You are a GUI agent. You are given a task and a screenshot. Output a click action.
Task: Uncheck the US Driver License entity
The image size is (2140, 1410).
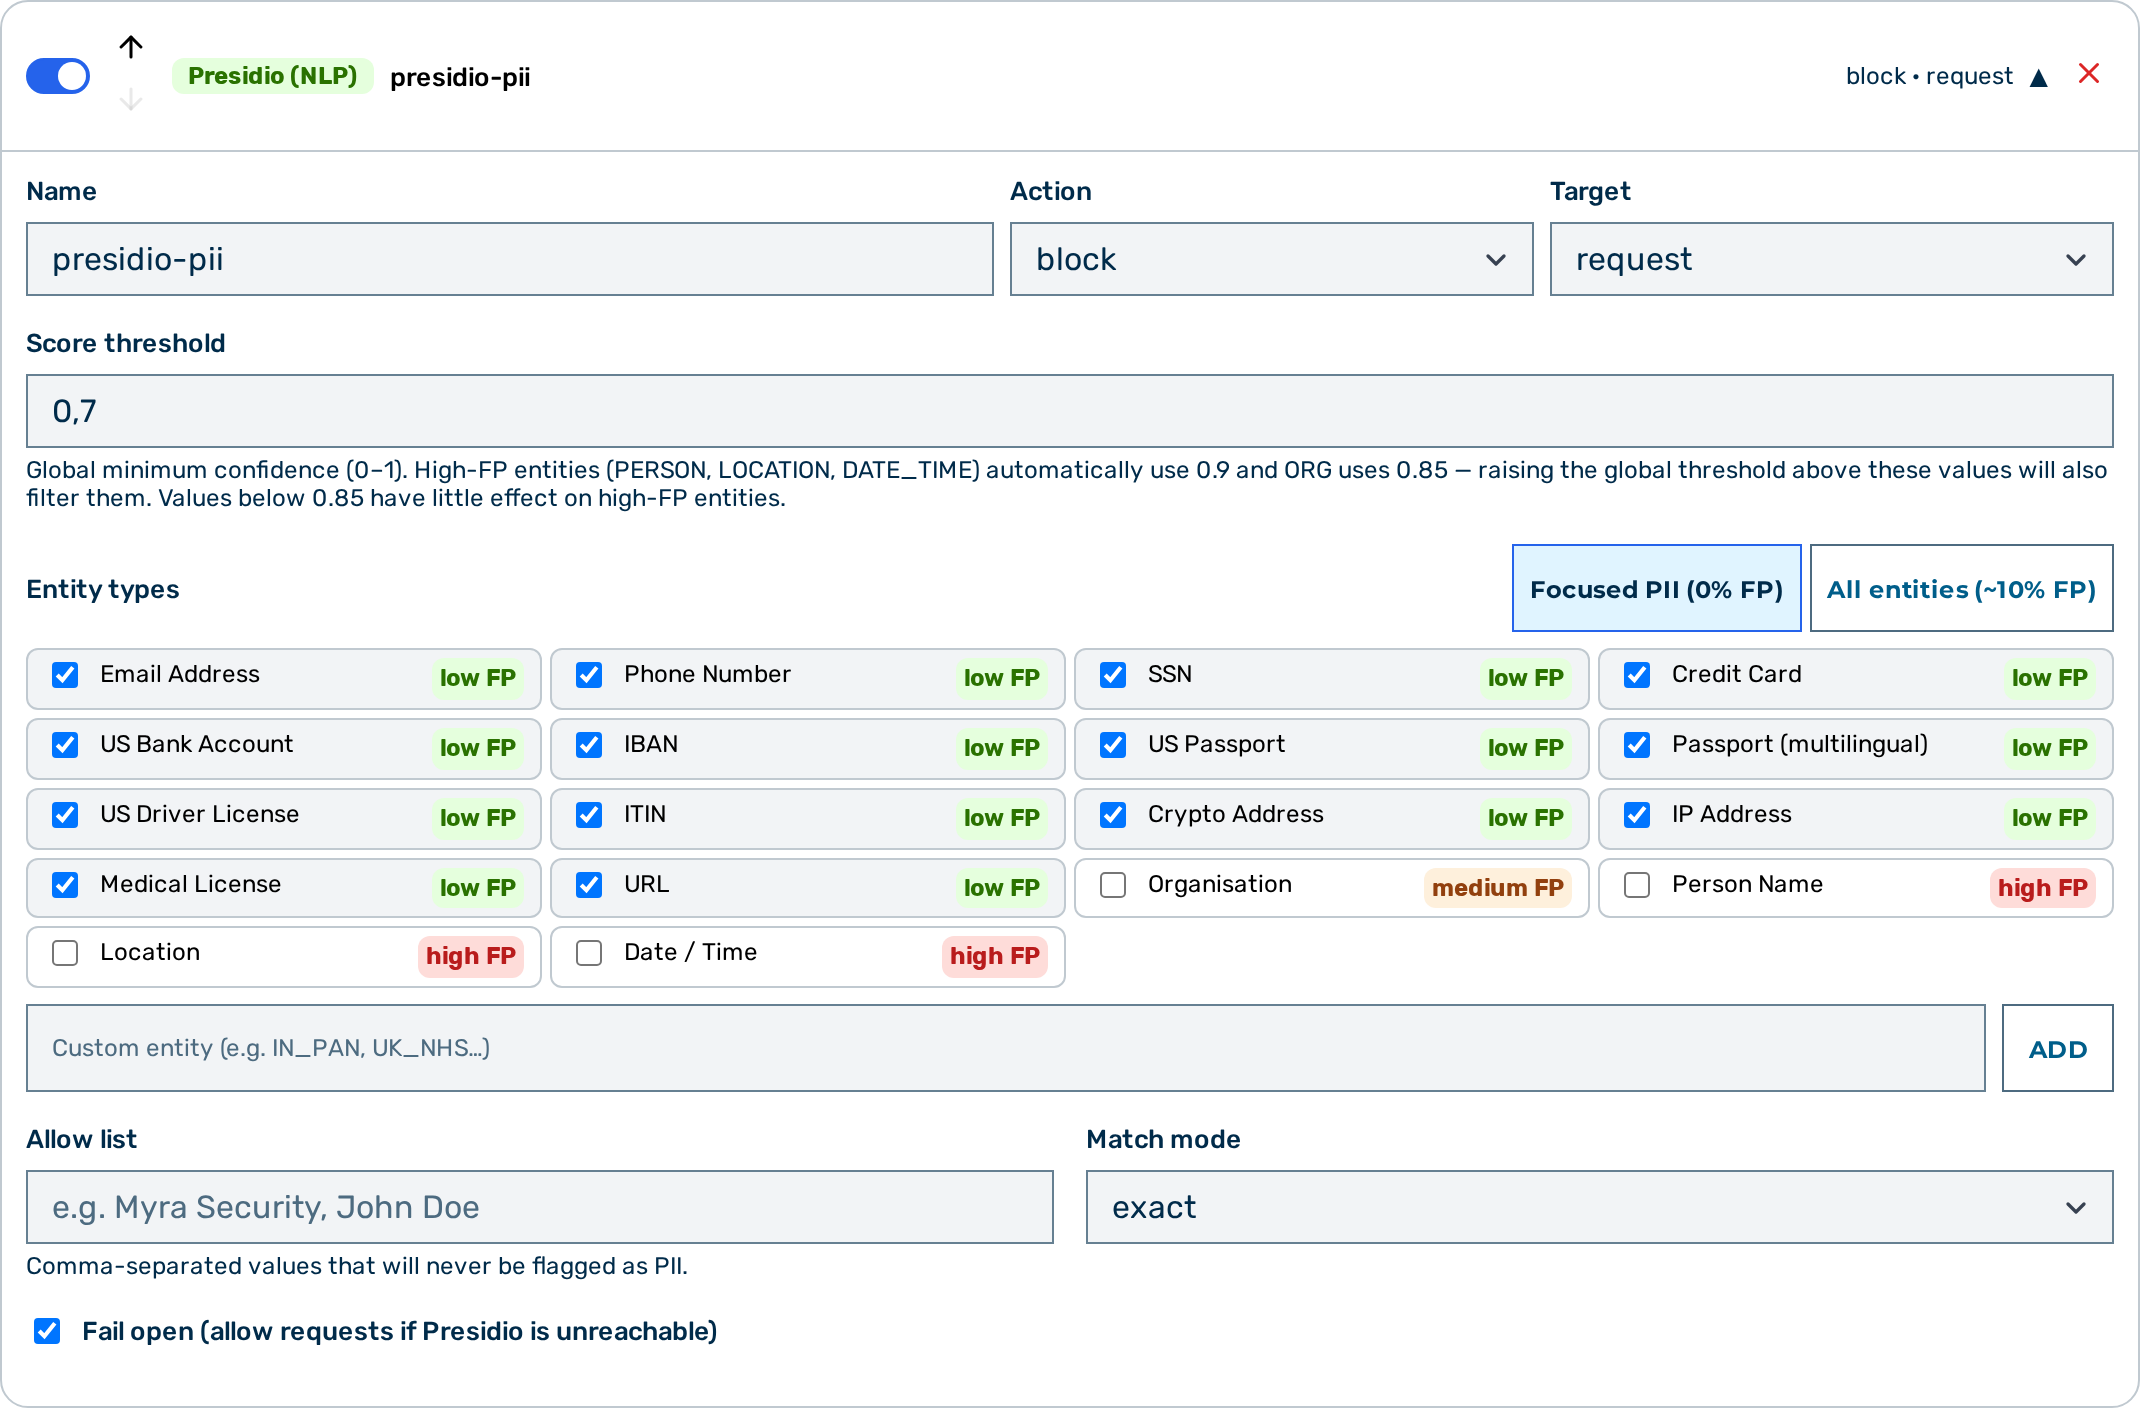(65, 815)
